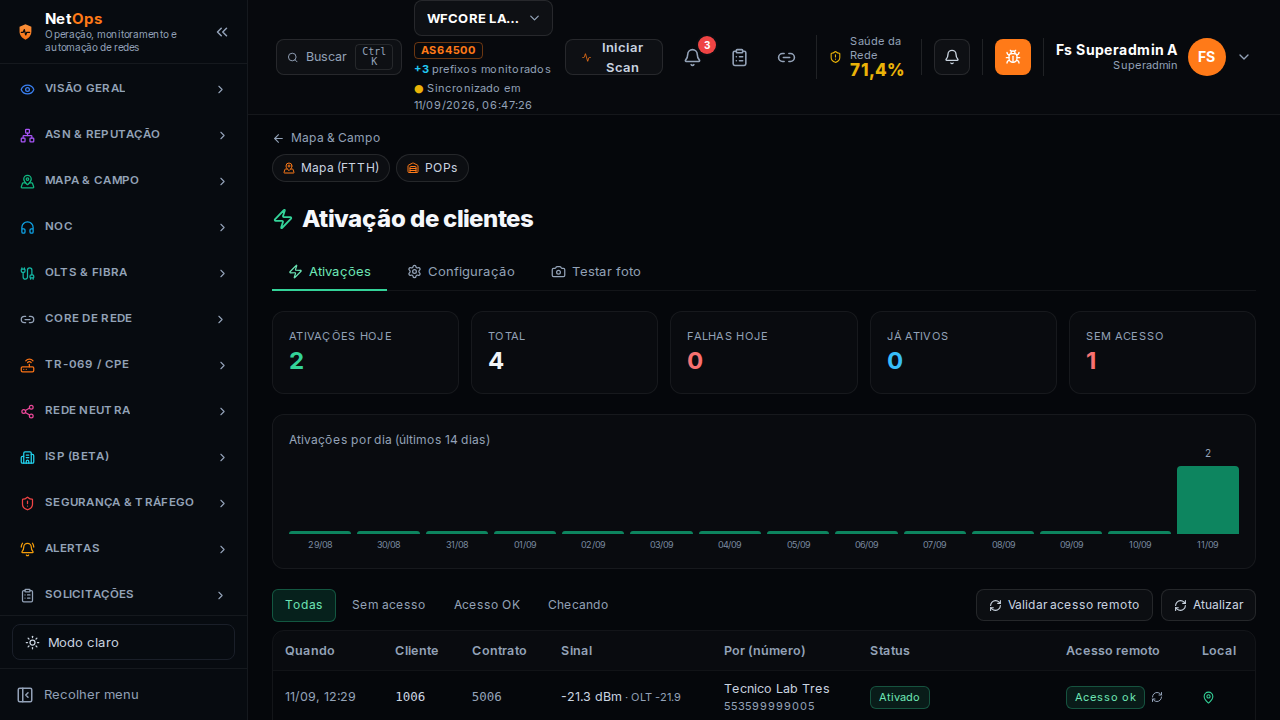
Task: Click contract number 5006
Action: tap(487, 697)
